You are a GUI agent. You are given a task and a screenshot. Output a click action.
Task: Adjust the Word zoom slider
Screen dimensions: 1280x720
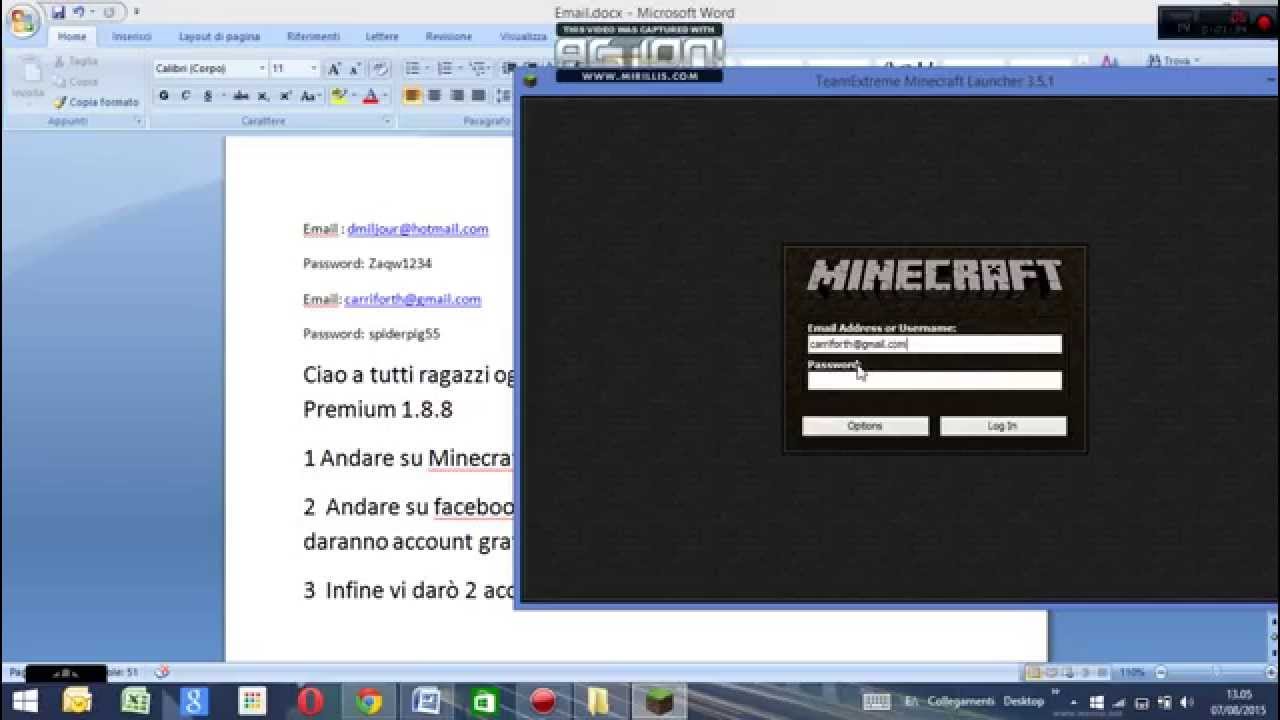(x=1215, y=672)
